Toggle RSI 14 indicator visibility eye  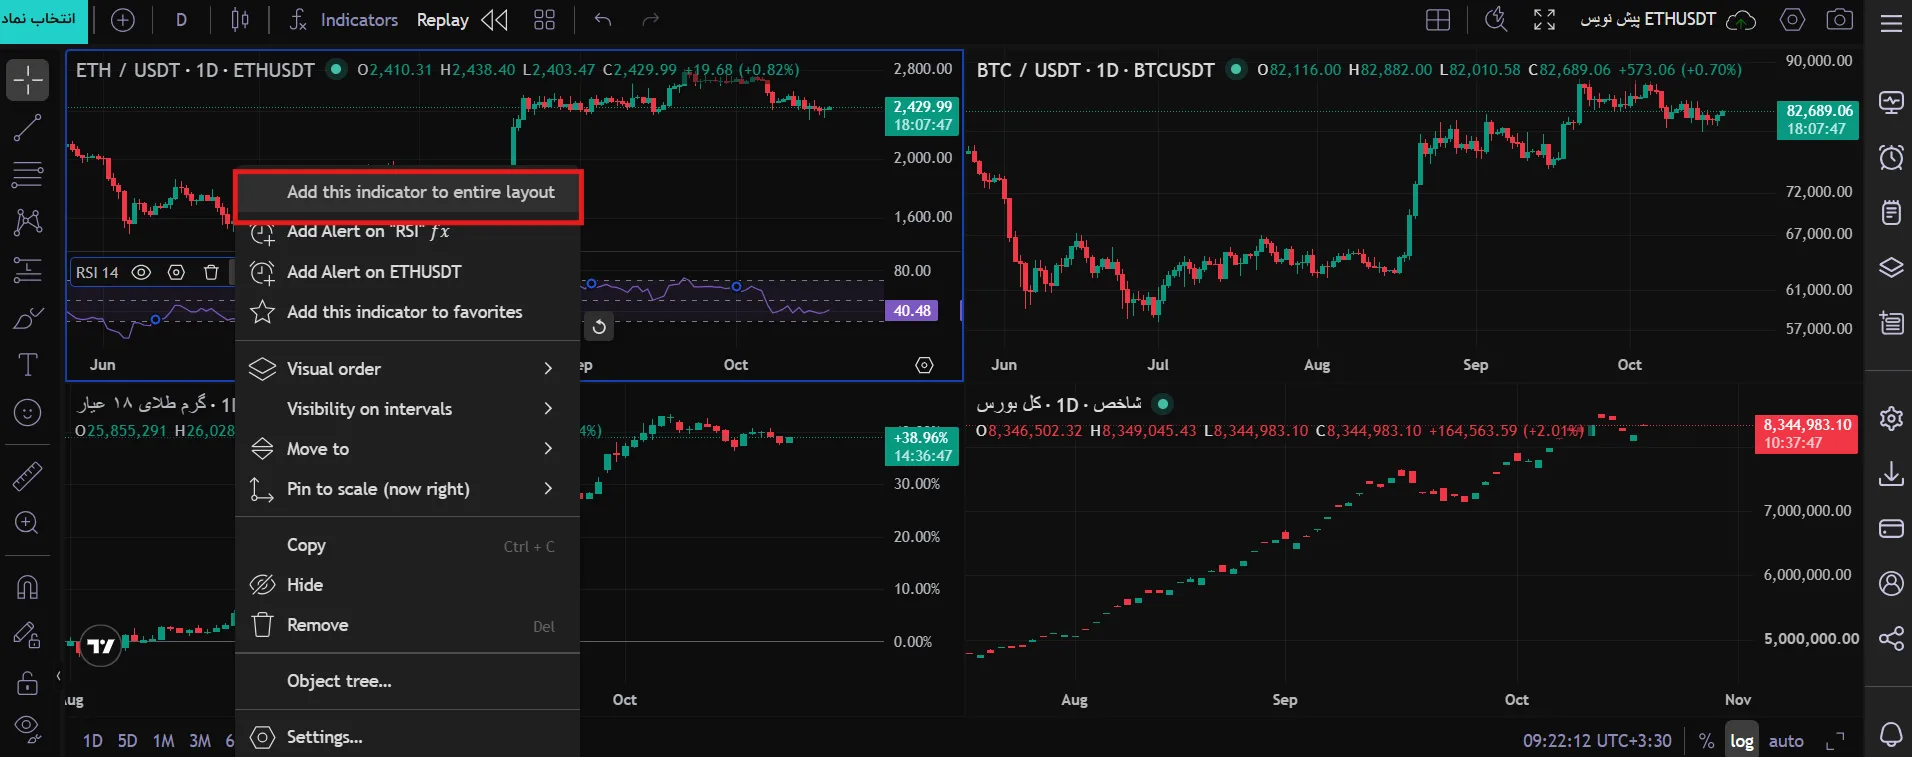142,272
